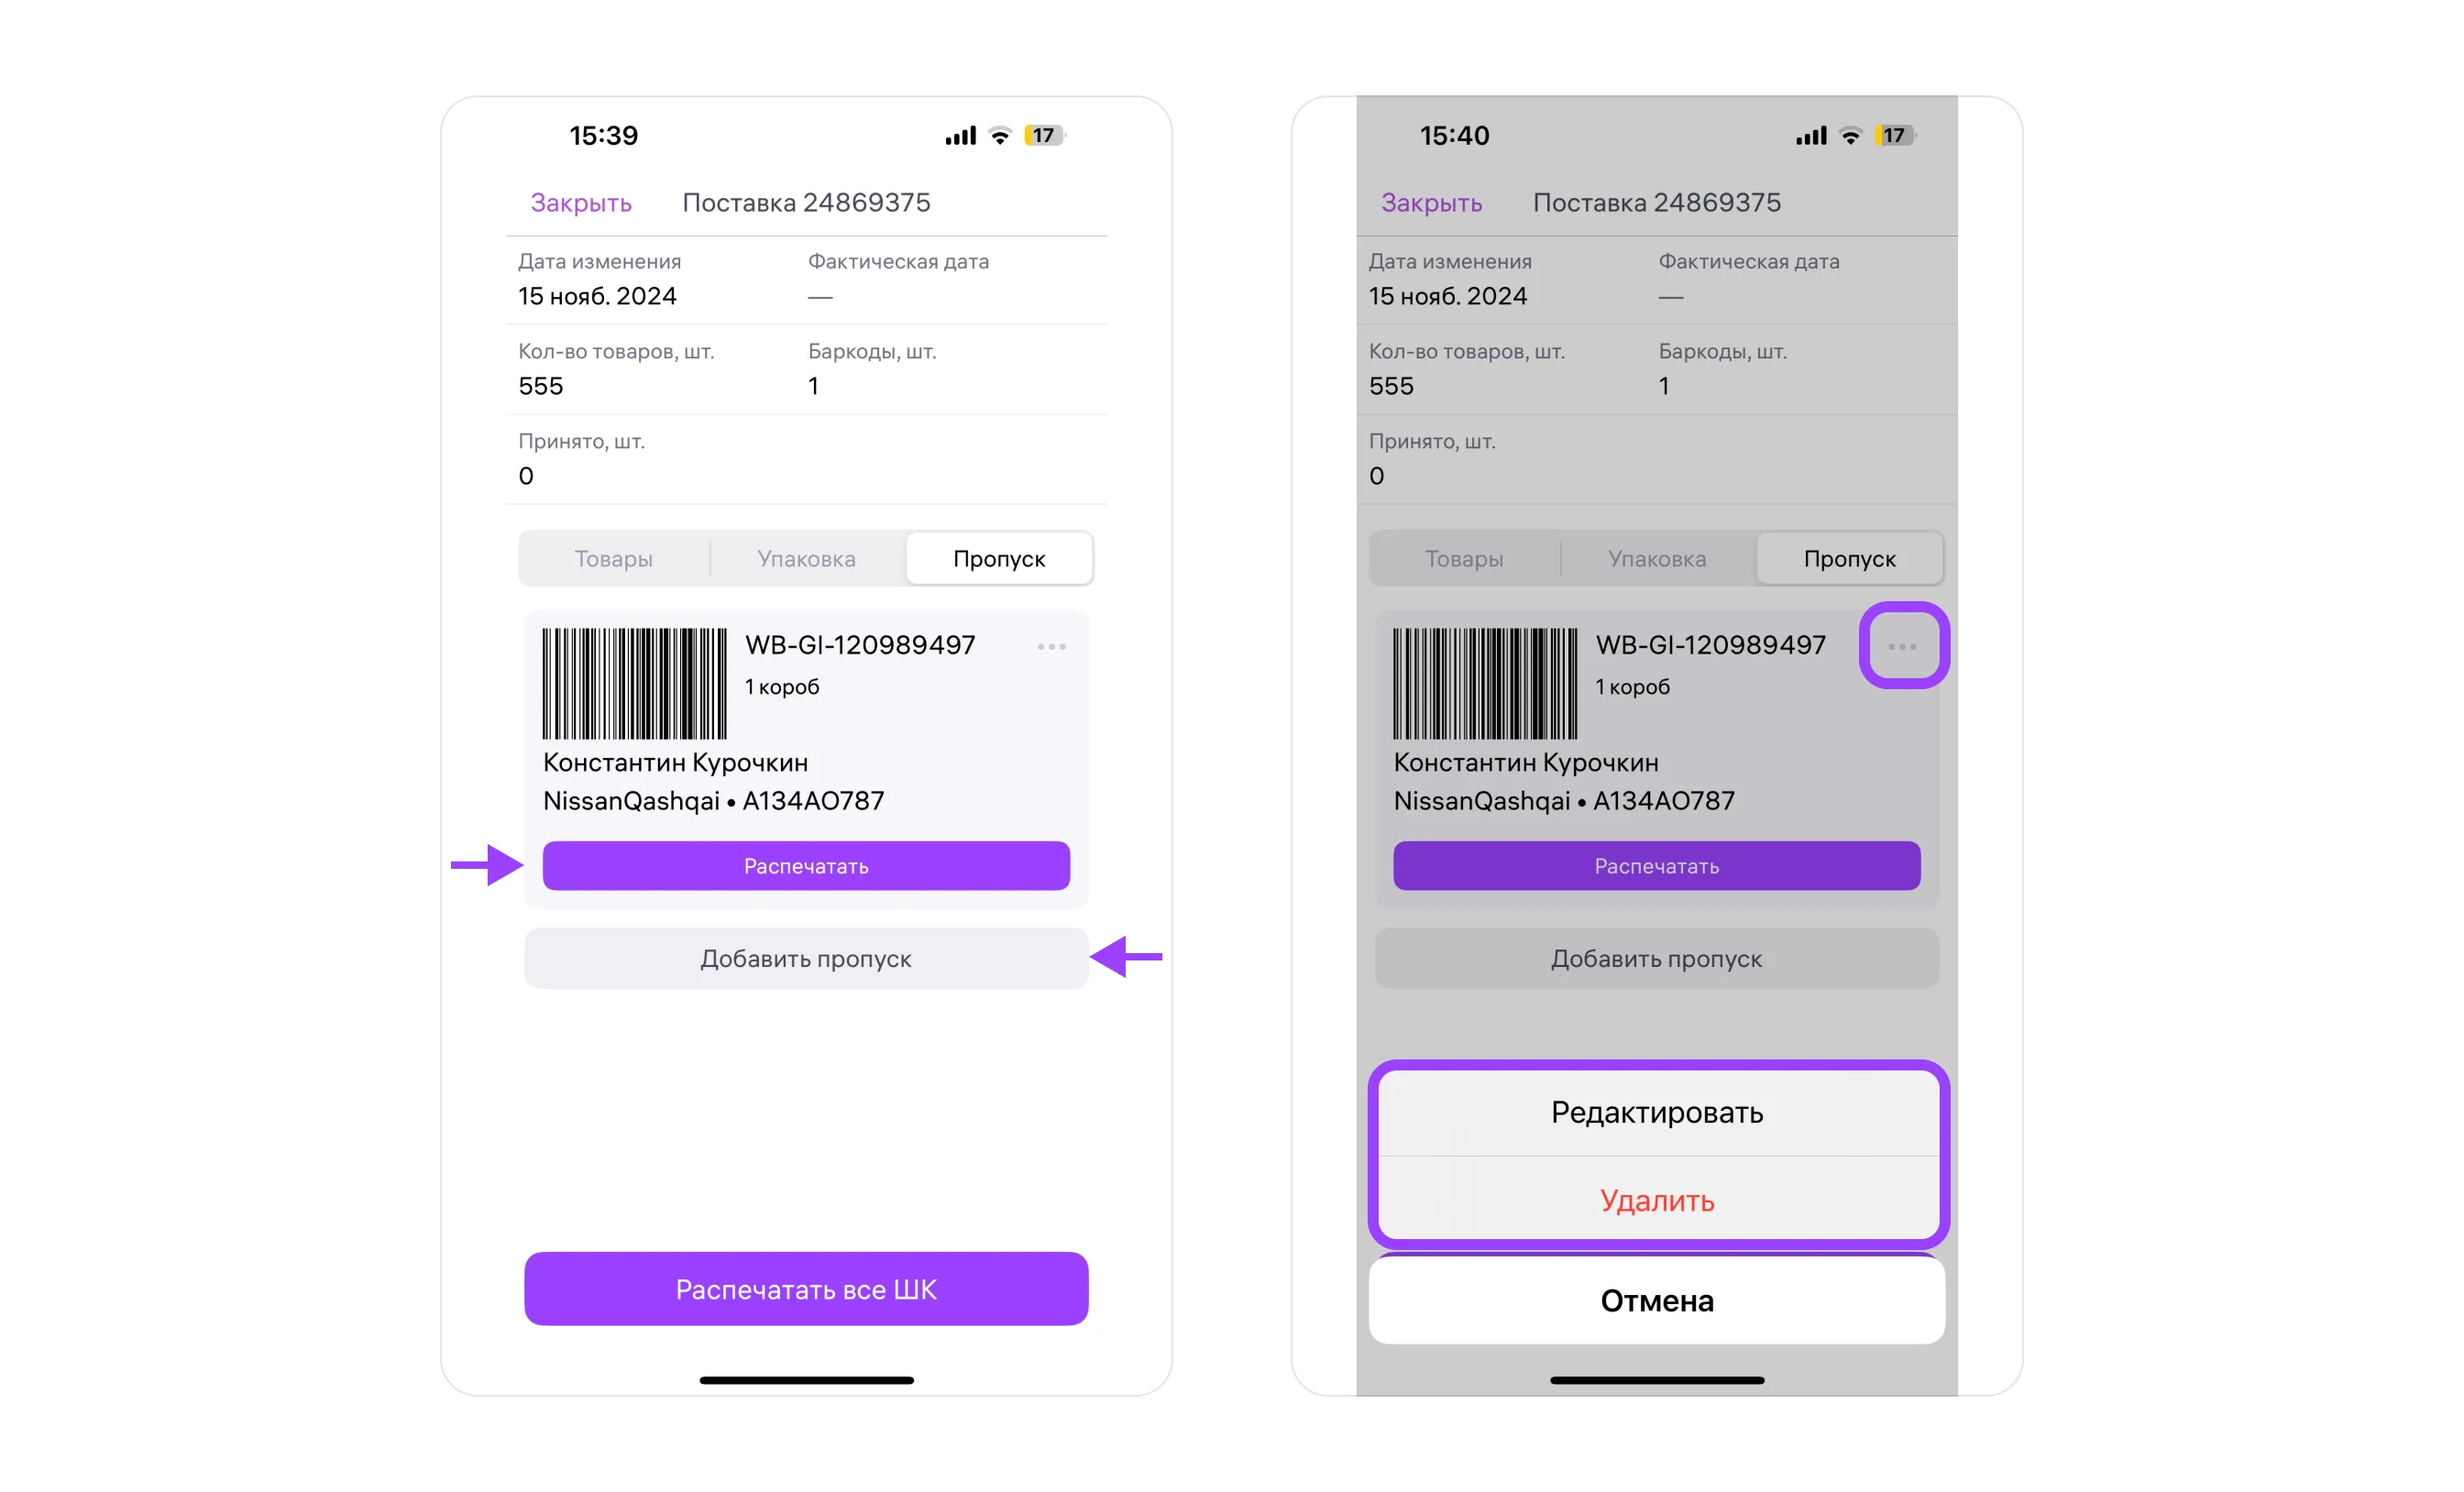Choose Удалить in action sheet
The width and height of the screenshot is (2464, 1492).
[1657, 1201]
